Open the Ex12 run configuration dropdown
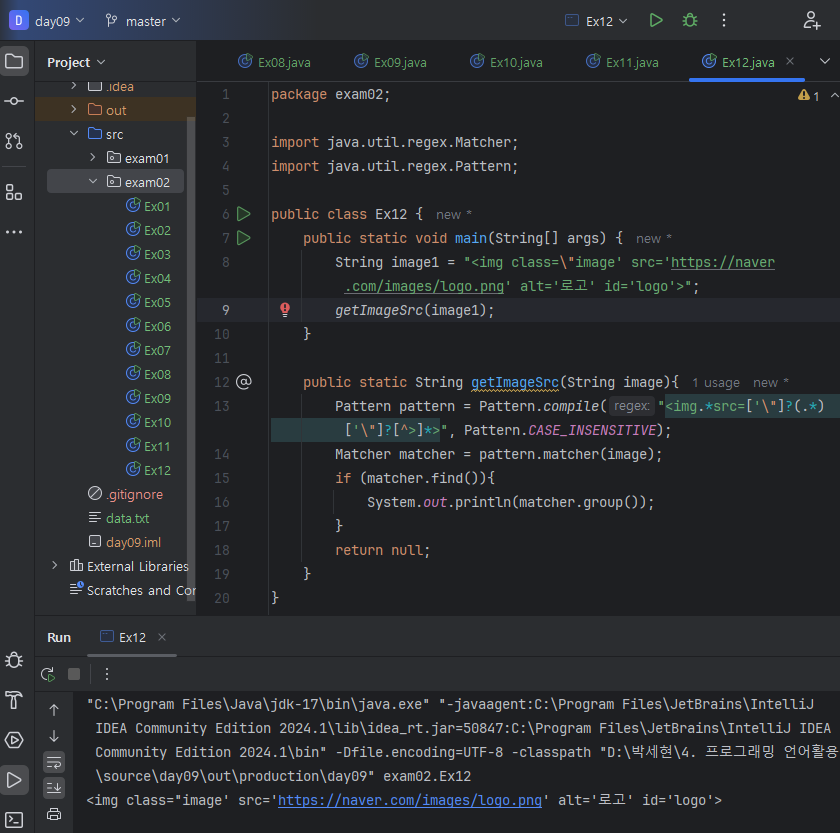 click(x=597, y=21)
